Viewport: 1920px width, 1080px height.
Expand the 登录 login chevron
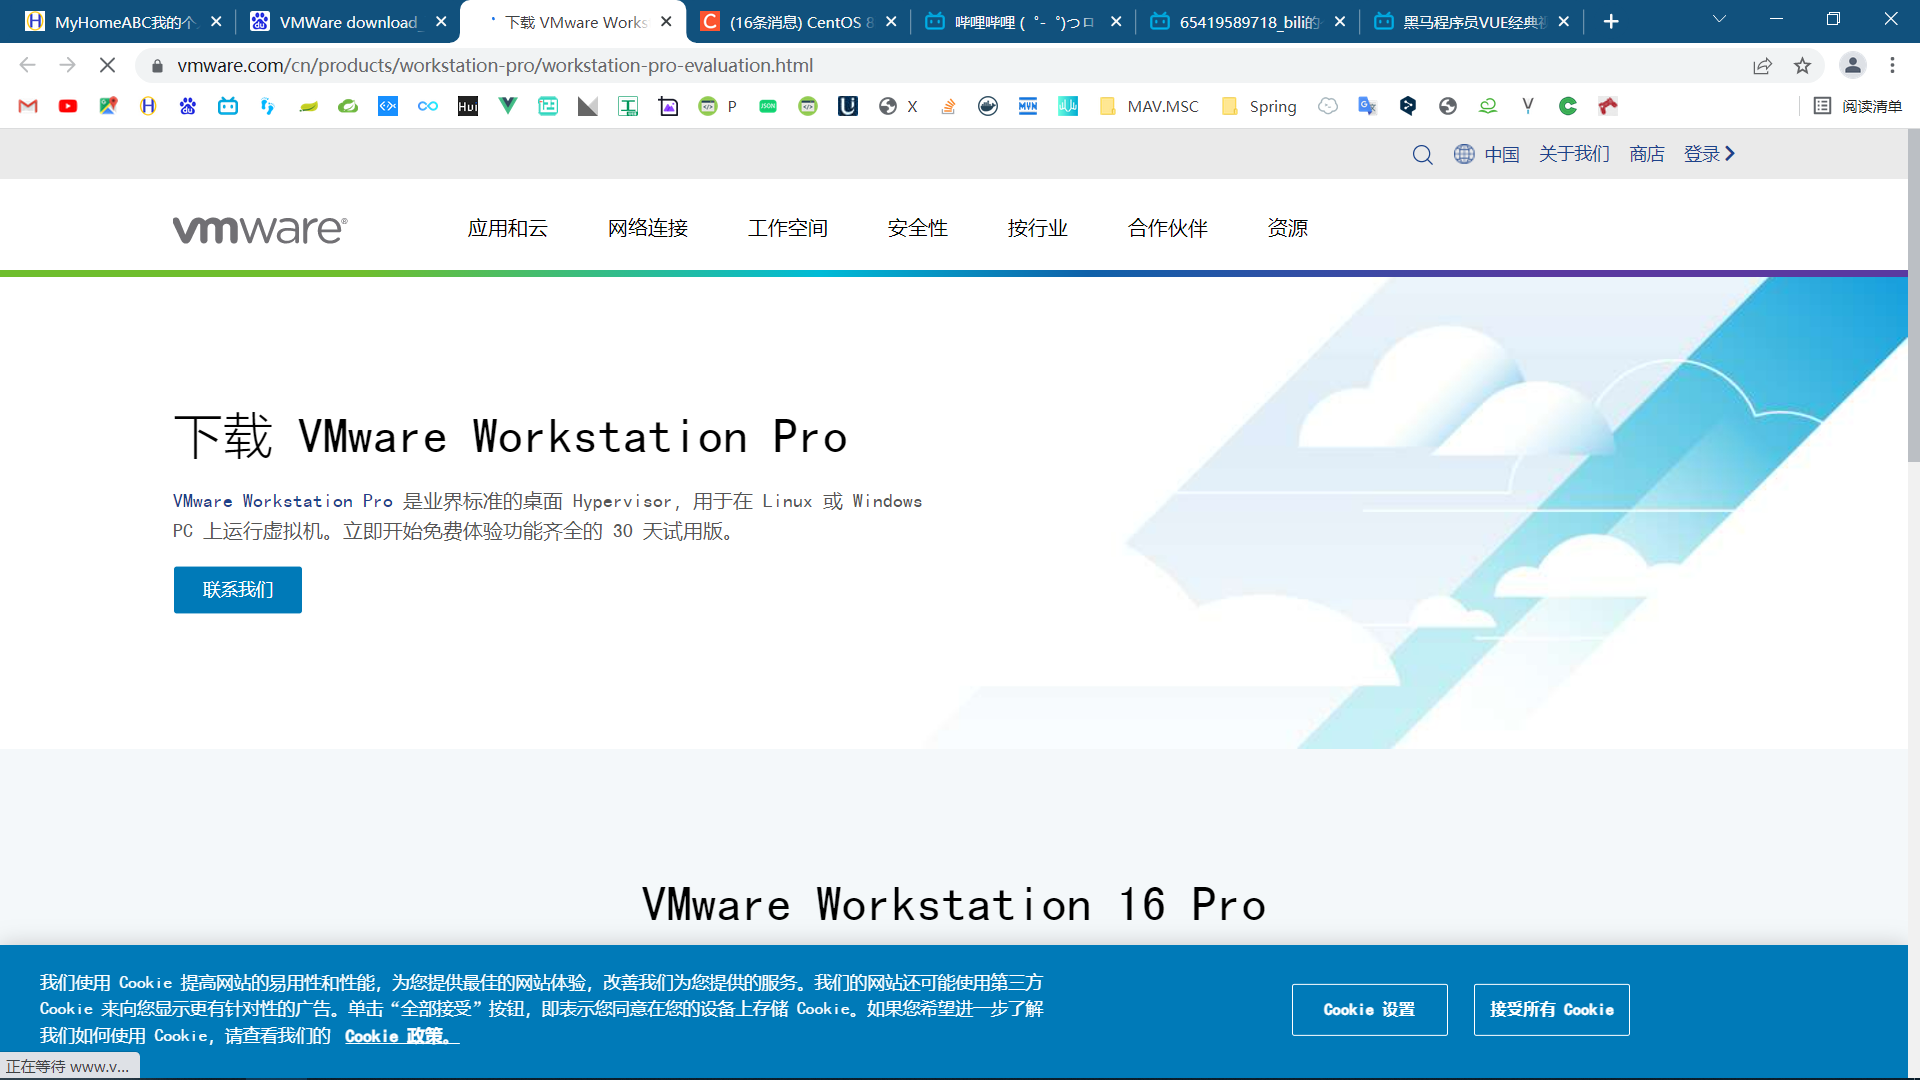(x=1730, y=154)
